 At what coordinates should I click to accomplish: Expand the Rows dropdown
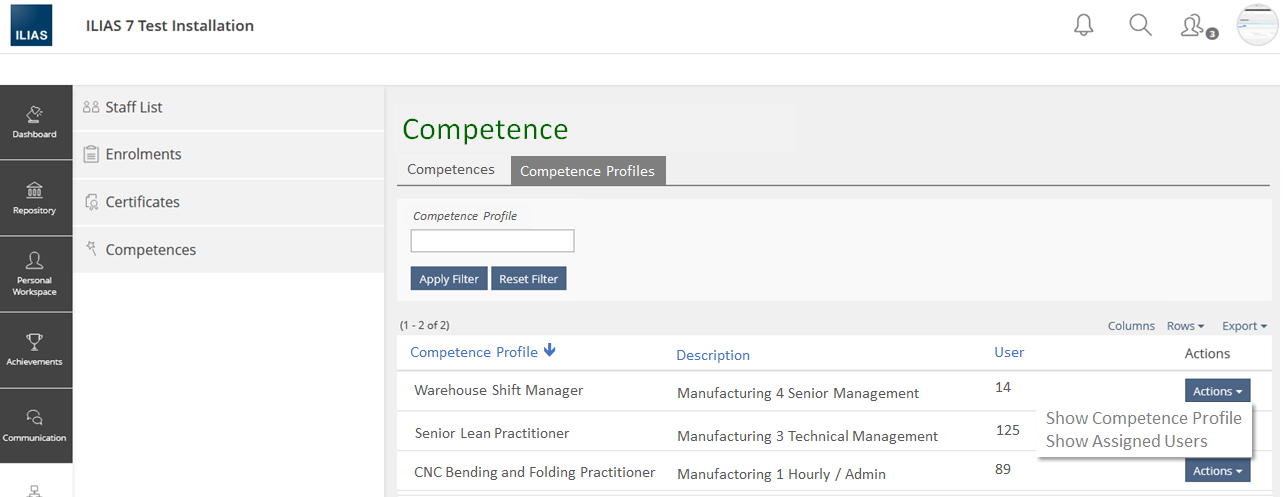coord(1185,326)
